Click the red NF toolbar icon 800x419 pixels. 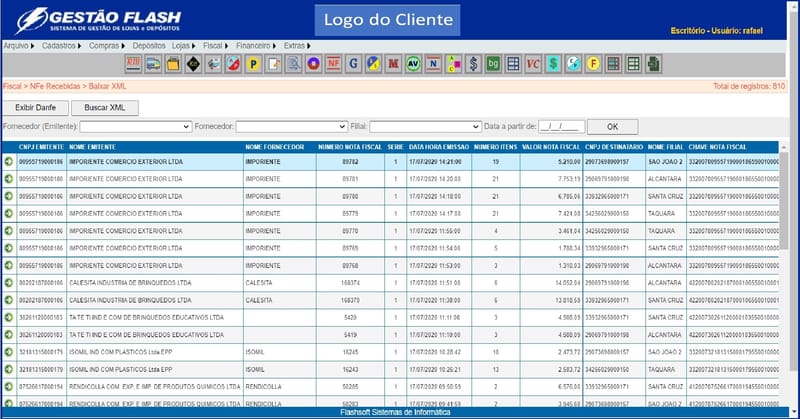coord(333,64)
